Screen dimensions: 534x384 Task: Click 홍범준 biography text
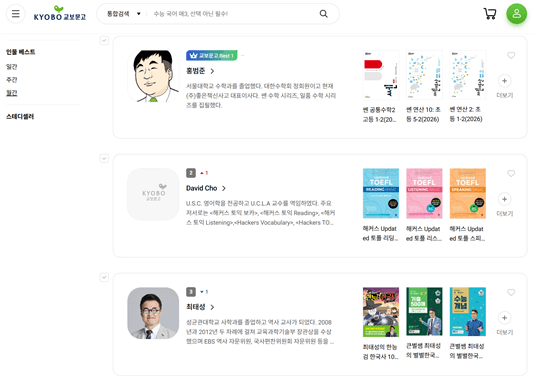261,95
